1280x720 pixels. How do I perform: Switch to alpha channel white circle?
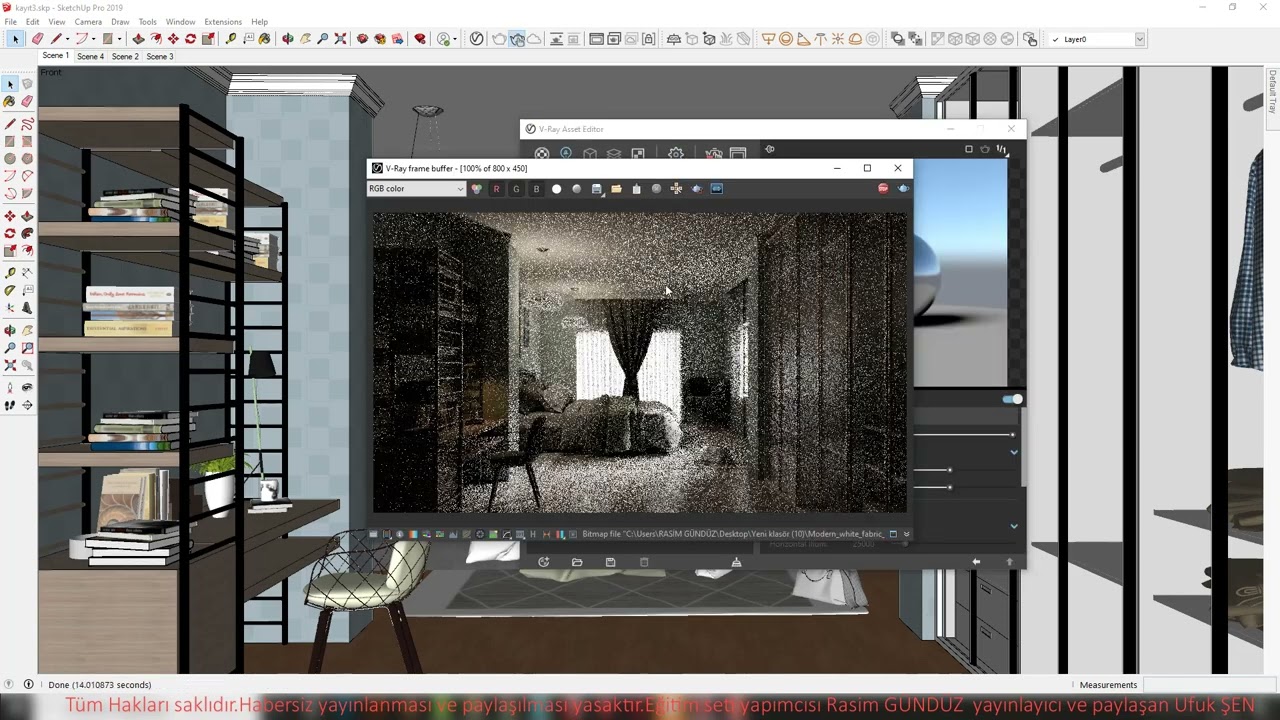pos(557,189)
